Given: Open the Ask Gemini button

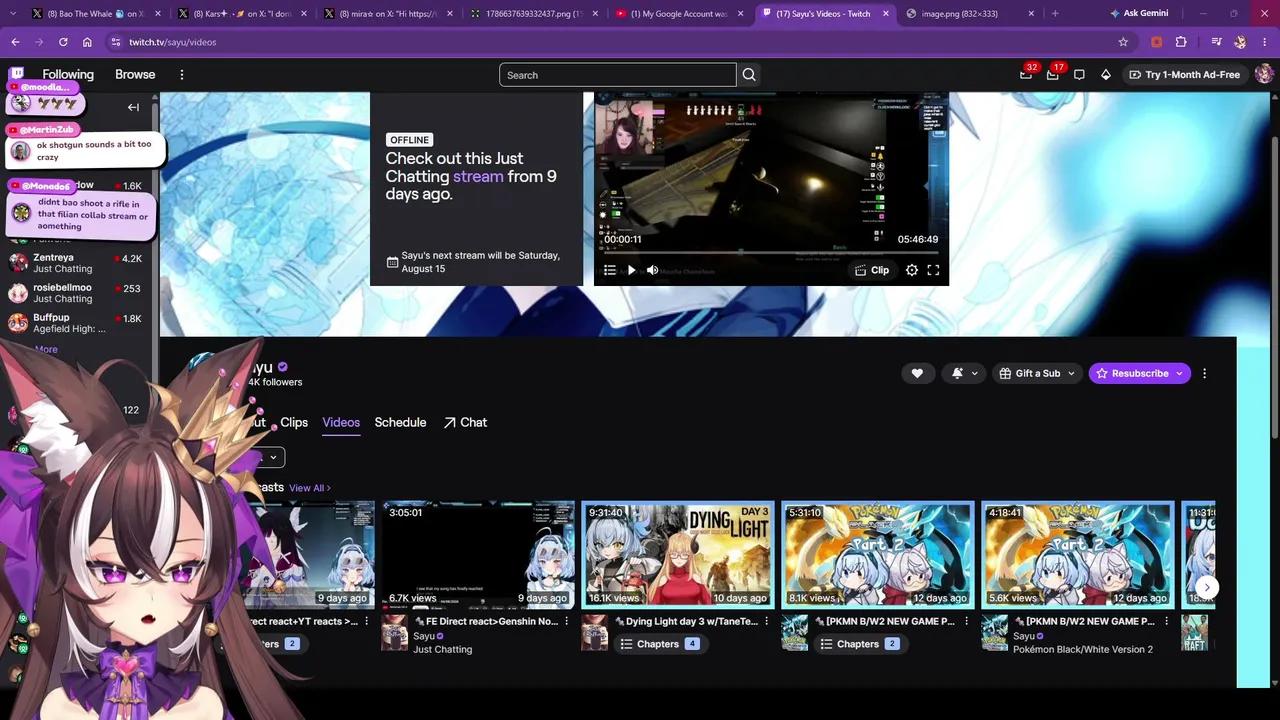Looking at the screenshot, I should 1139,14.
